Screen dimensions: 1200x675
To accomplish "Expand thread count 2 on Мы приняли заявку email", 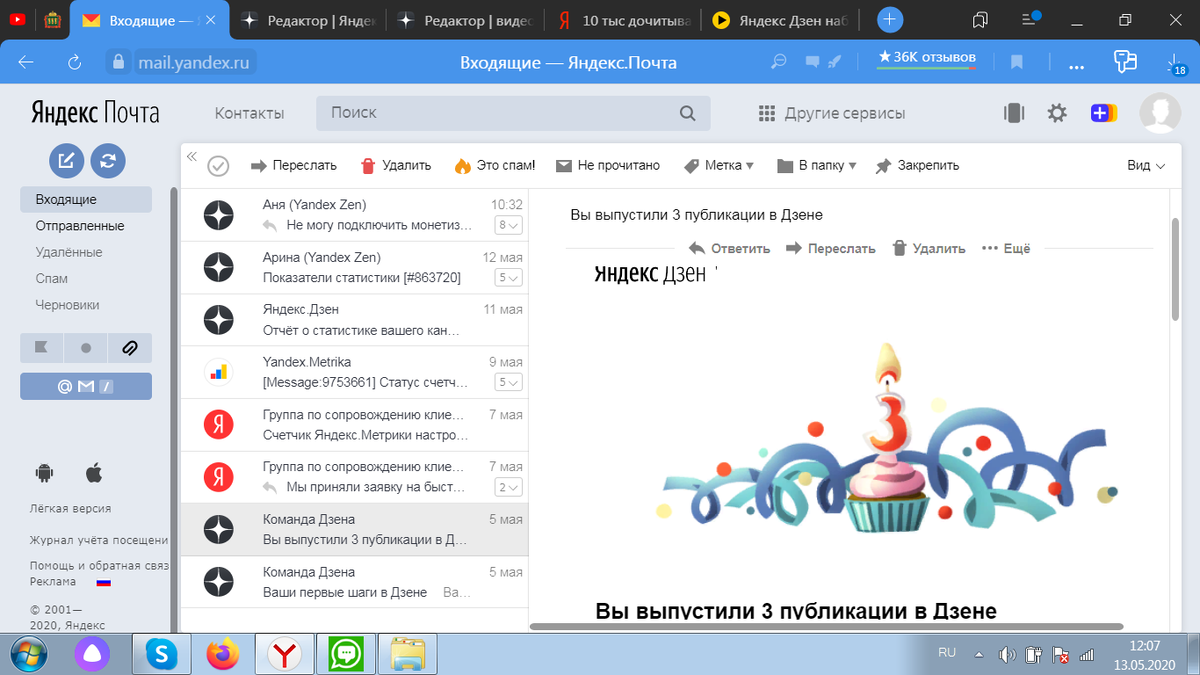I will pyautogui.click(x=509, y=487).
